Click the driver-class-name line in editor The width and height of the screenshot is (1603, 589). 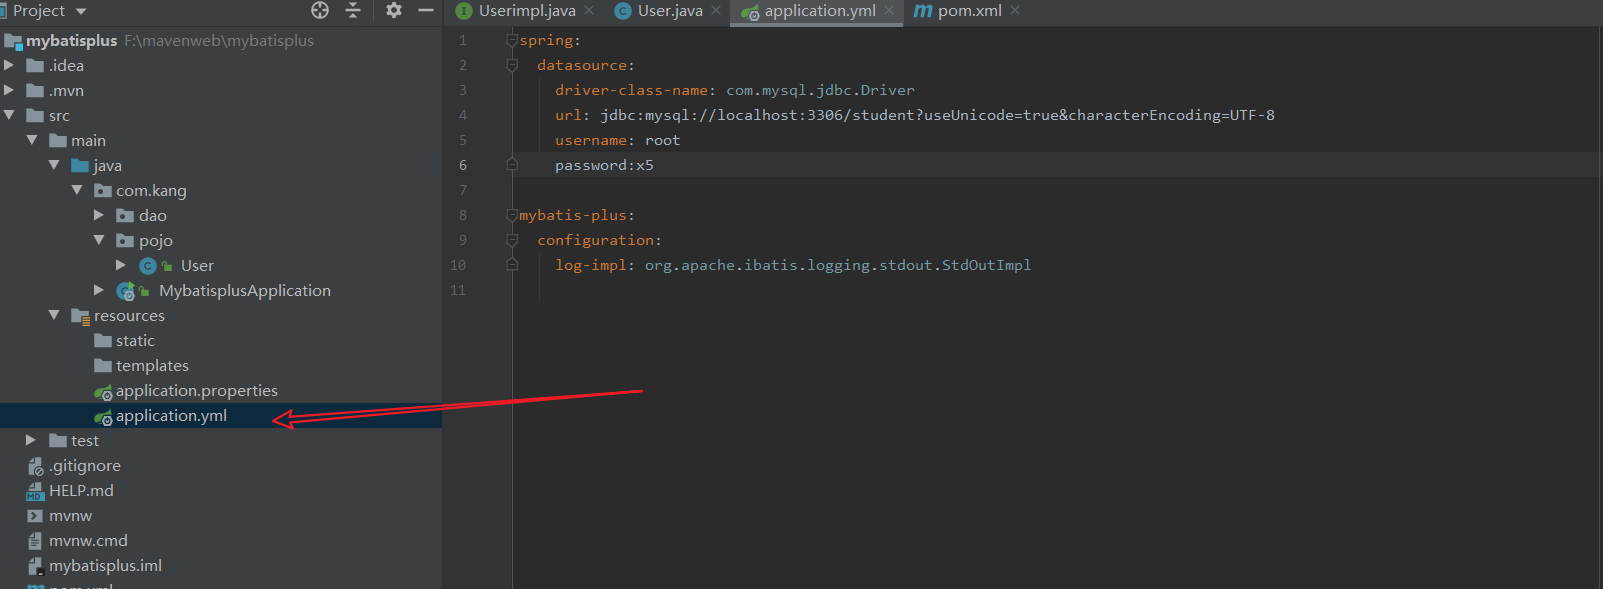[x=735, y=90]
